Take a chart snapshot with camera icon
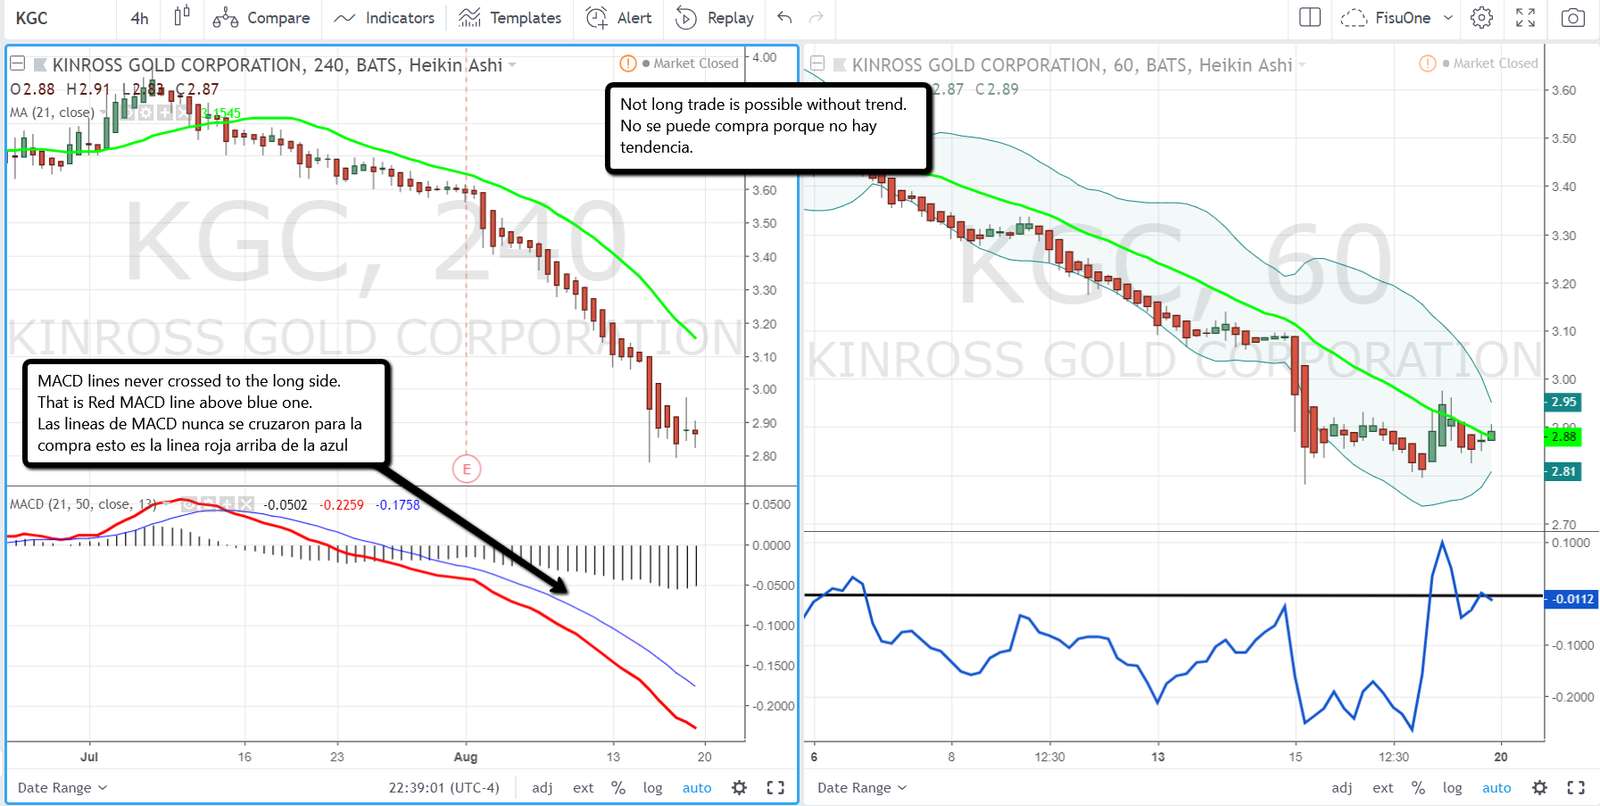 1573,18
